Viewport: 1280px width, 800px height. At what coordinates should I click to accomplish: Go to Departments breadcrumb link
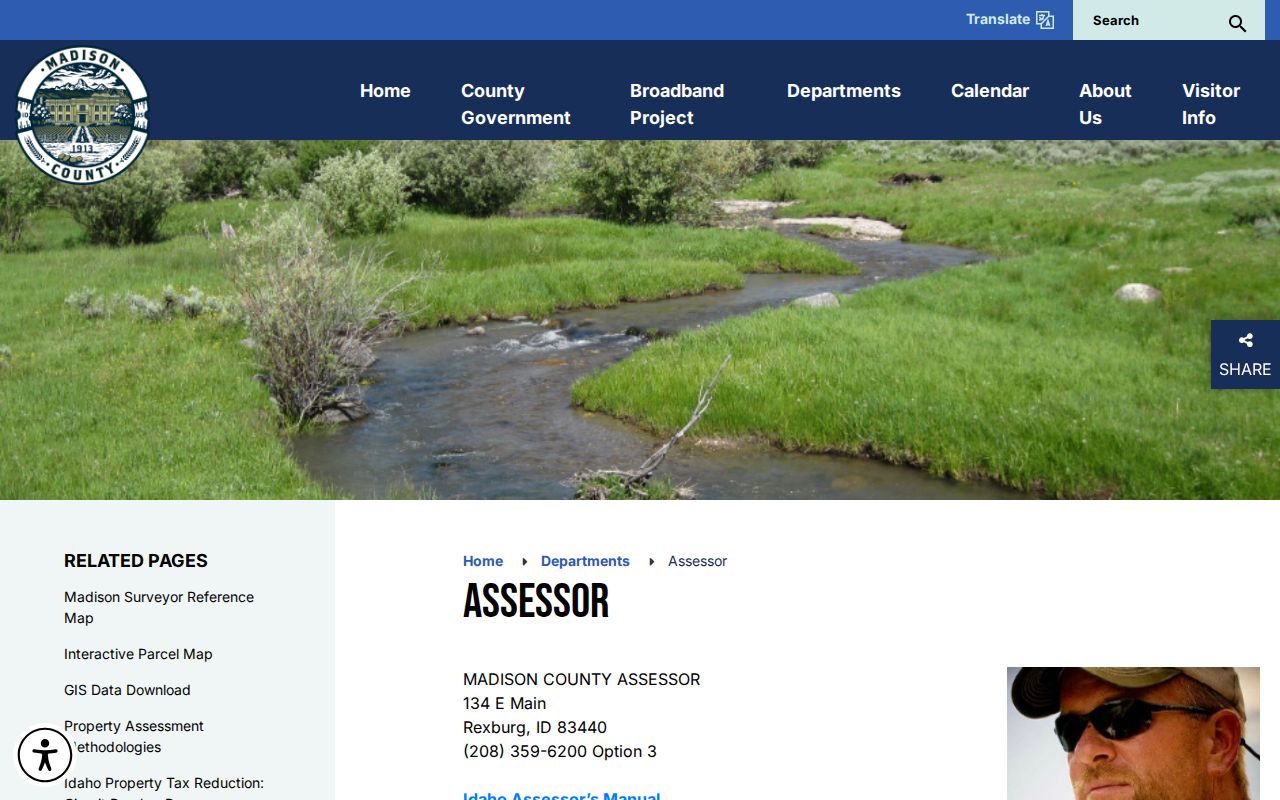click(x=585, y=561)
